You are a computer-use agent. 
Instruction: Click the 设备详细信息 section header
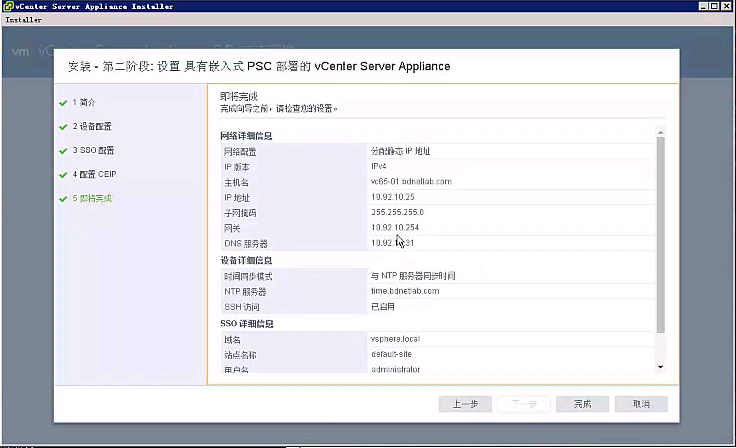tap(246, 260)
